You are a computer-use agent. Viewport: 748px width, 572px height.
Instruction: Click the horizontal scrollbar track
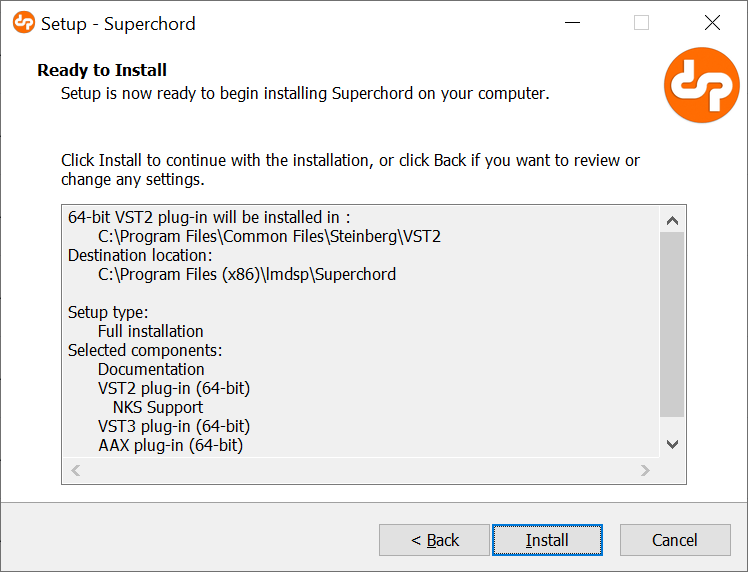[x=360, y=470]
